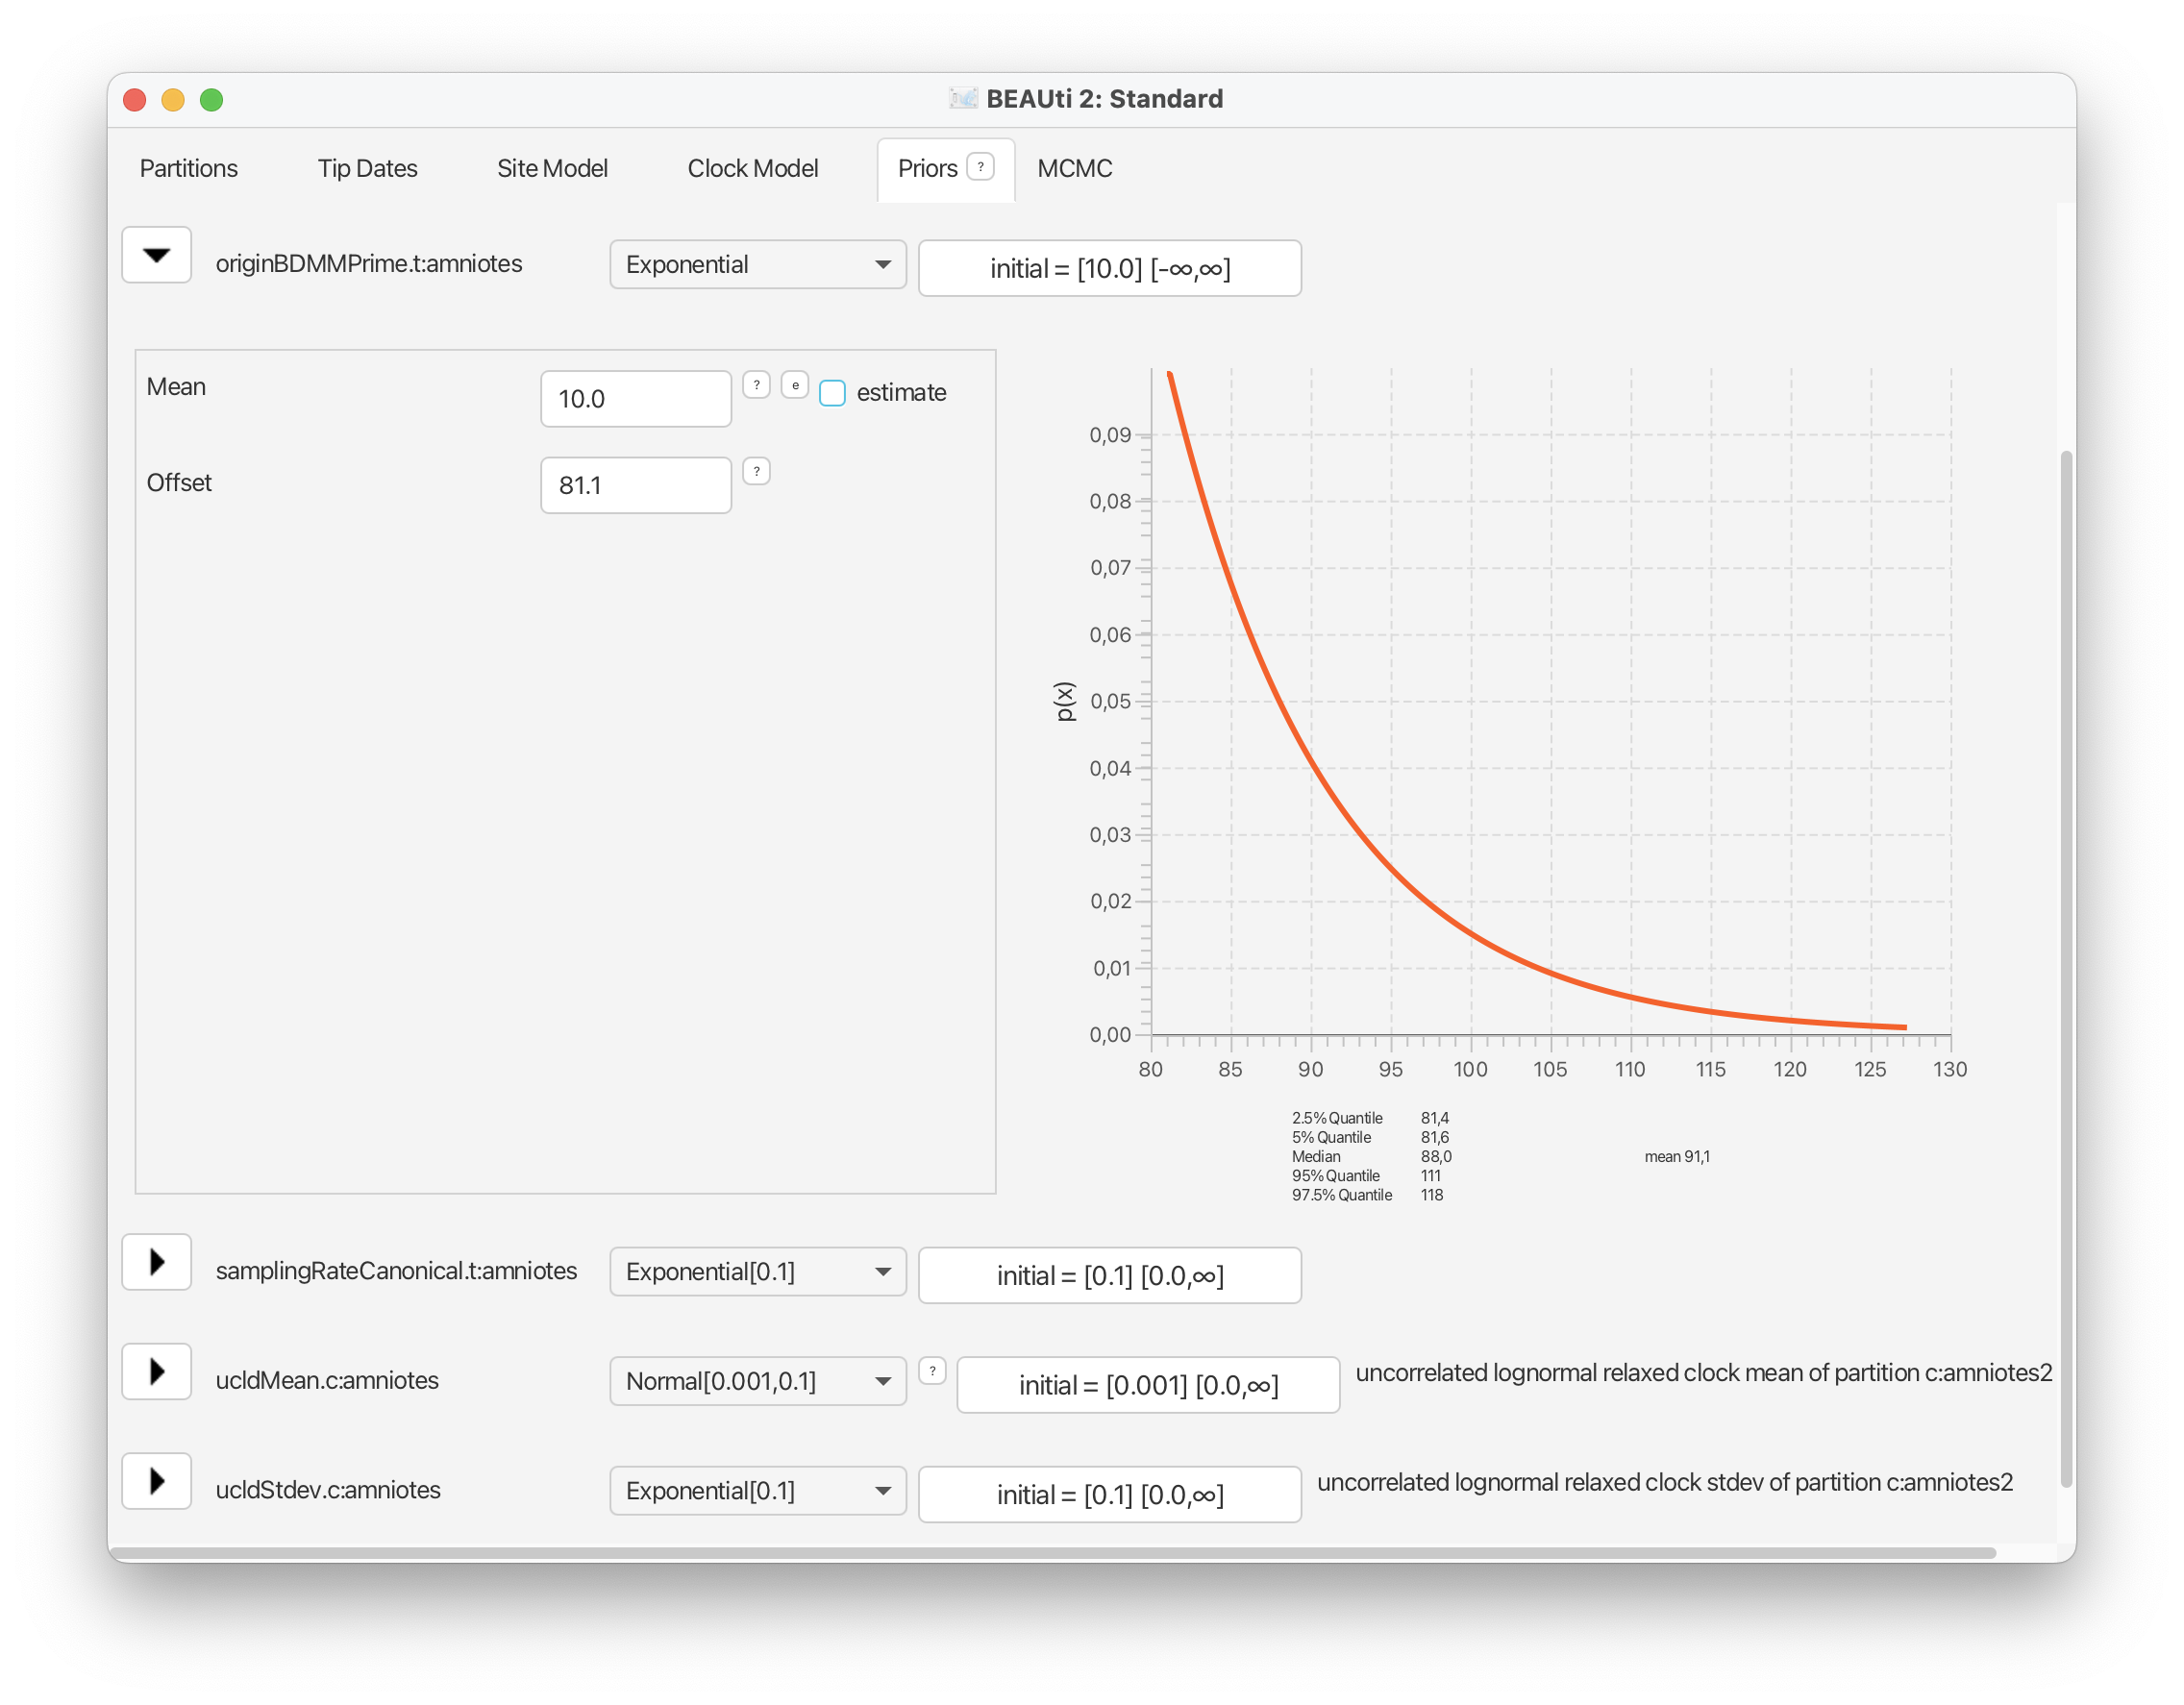
Task: Click the help icon next to Offset field
Action: (756, 471)
